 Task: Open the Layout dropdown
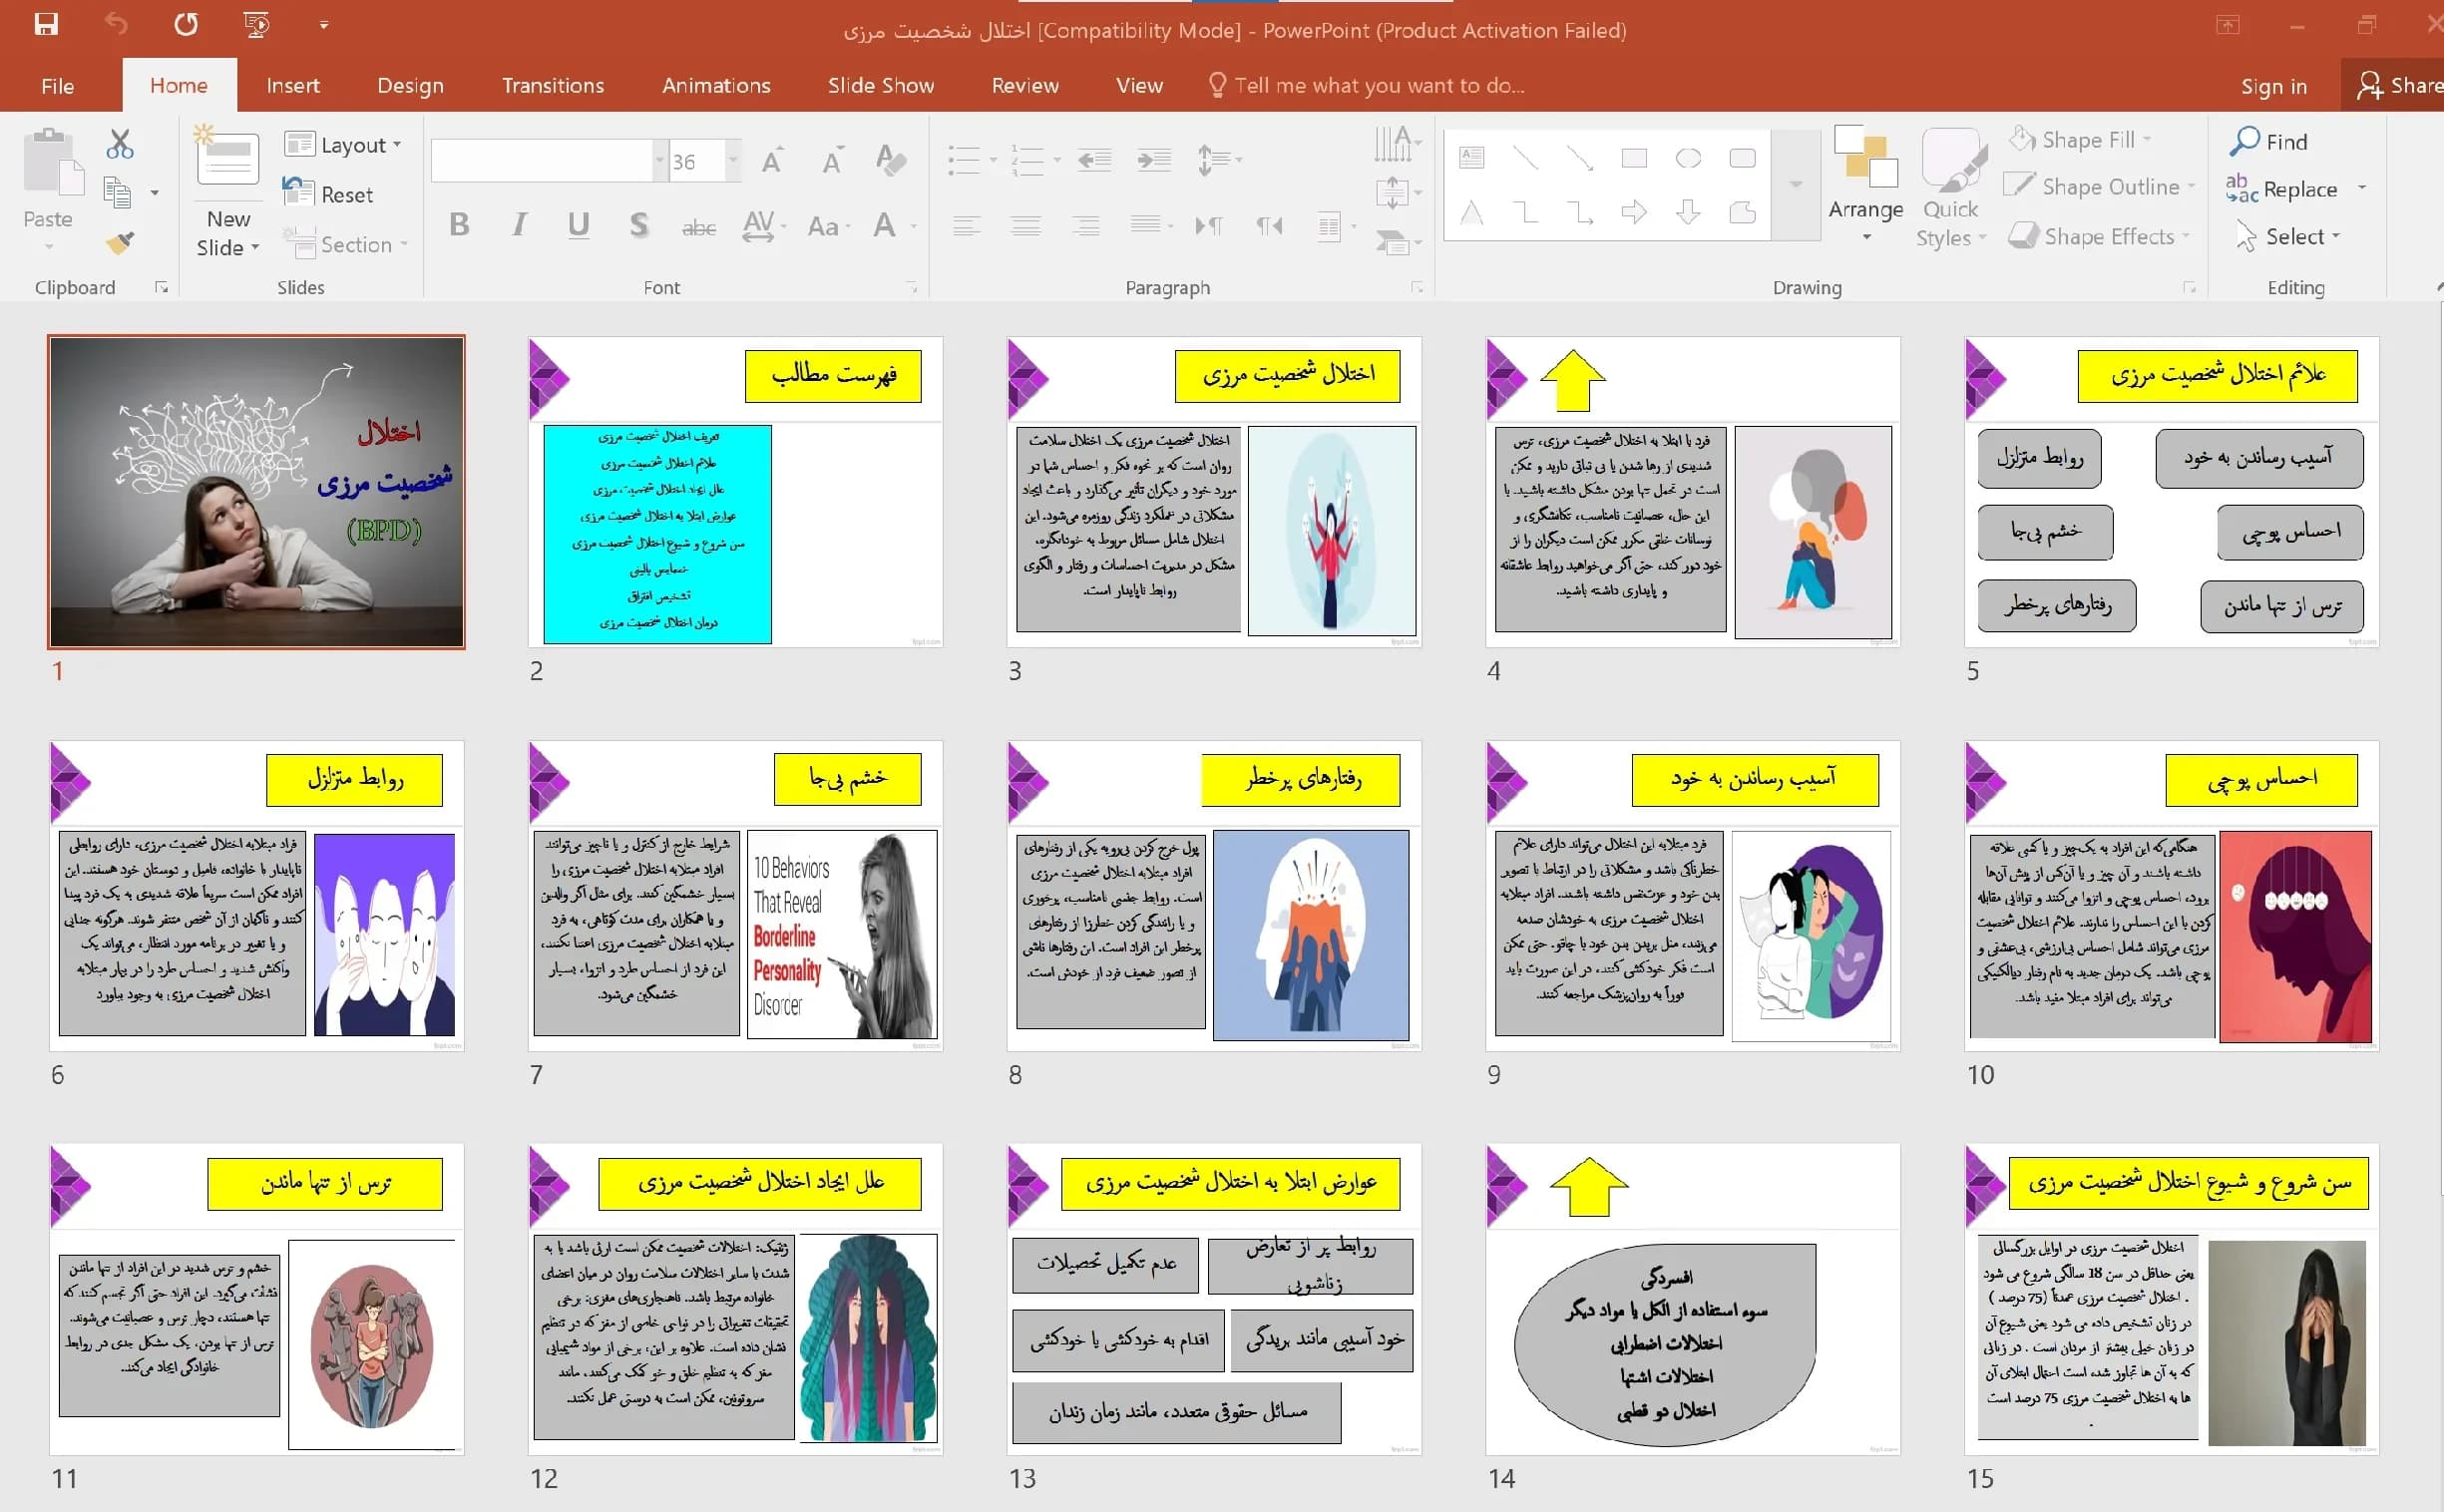343,145
